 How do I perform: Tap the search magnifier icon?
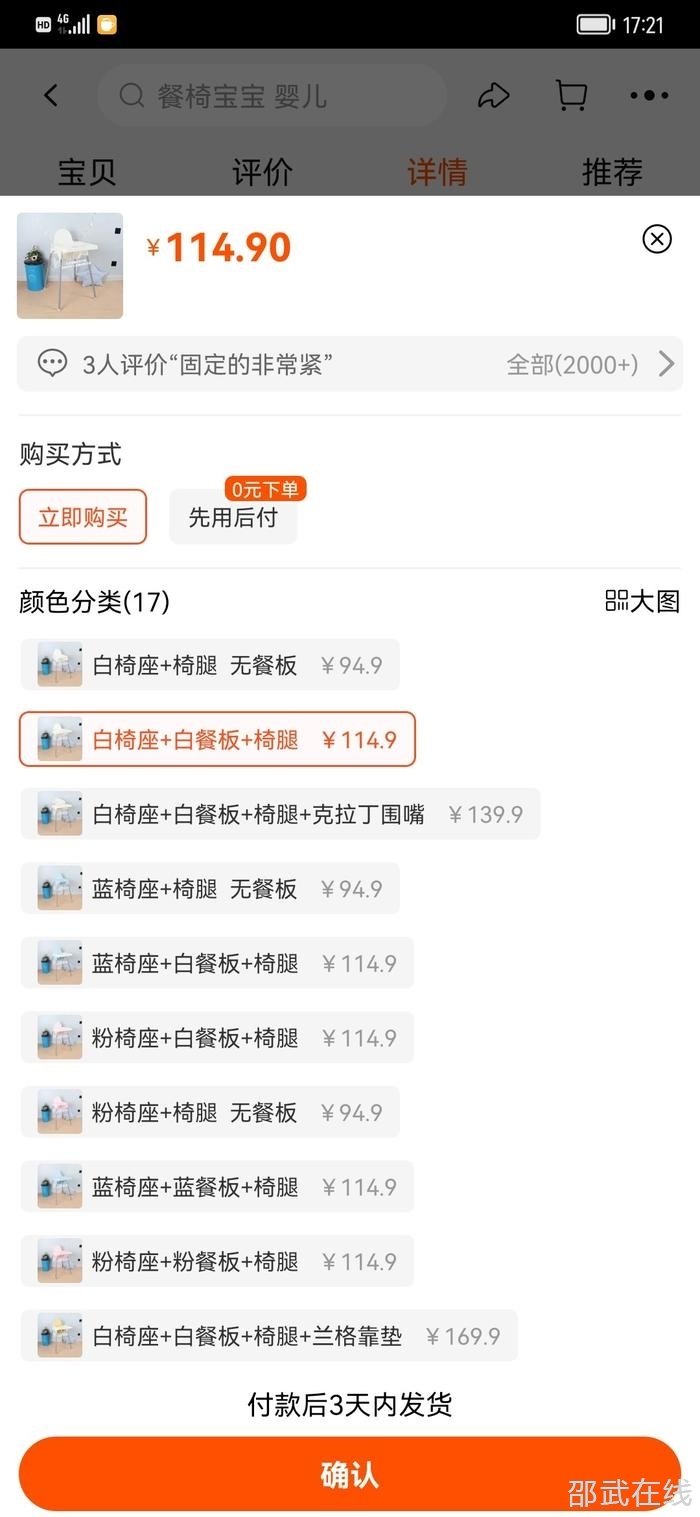(131, 96)
